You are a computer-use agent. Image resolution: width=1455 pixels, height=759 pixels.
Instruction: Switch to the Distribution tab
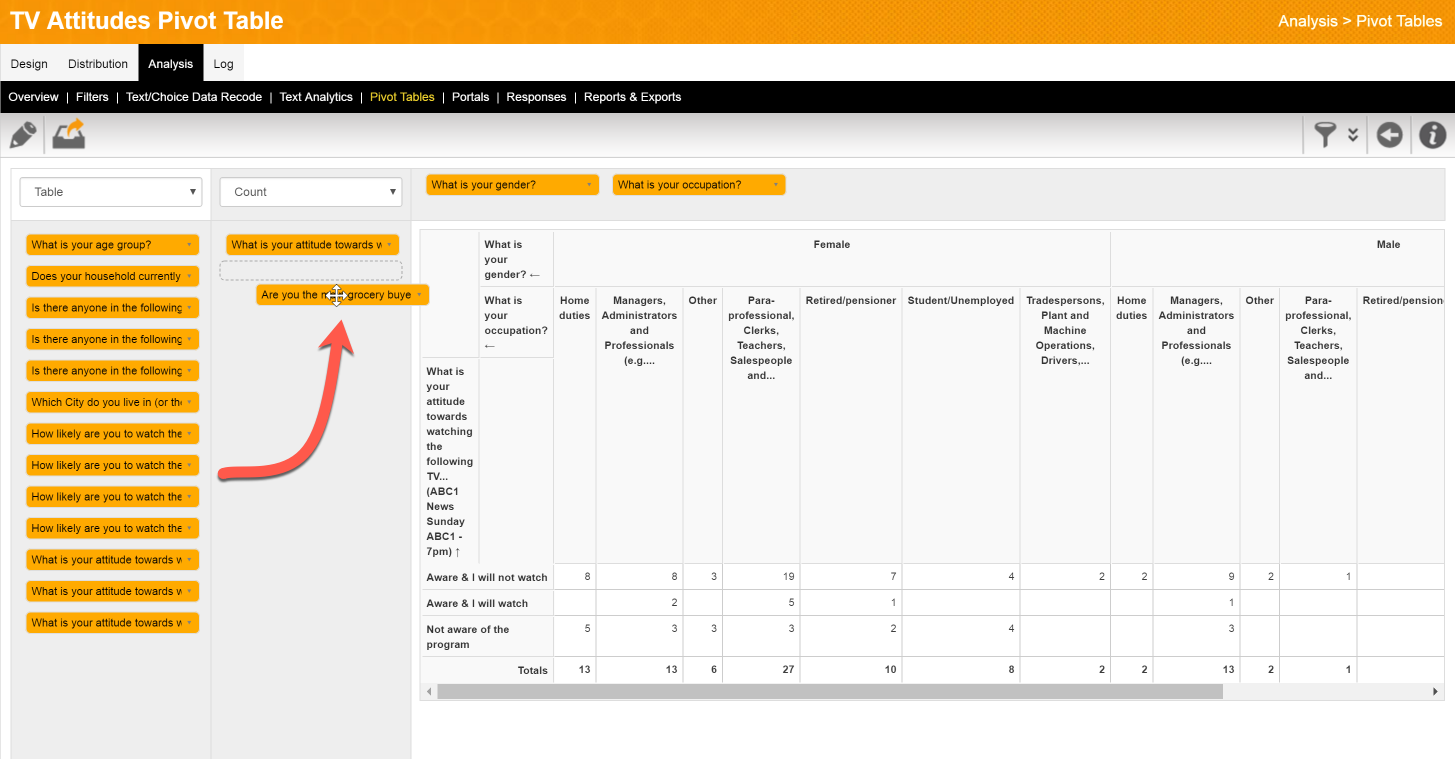click(x=98, y=64)
